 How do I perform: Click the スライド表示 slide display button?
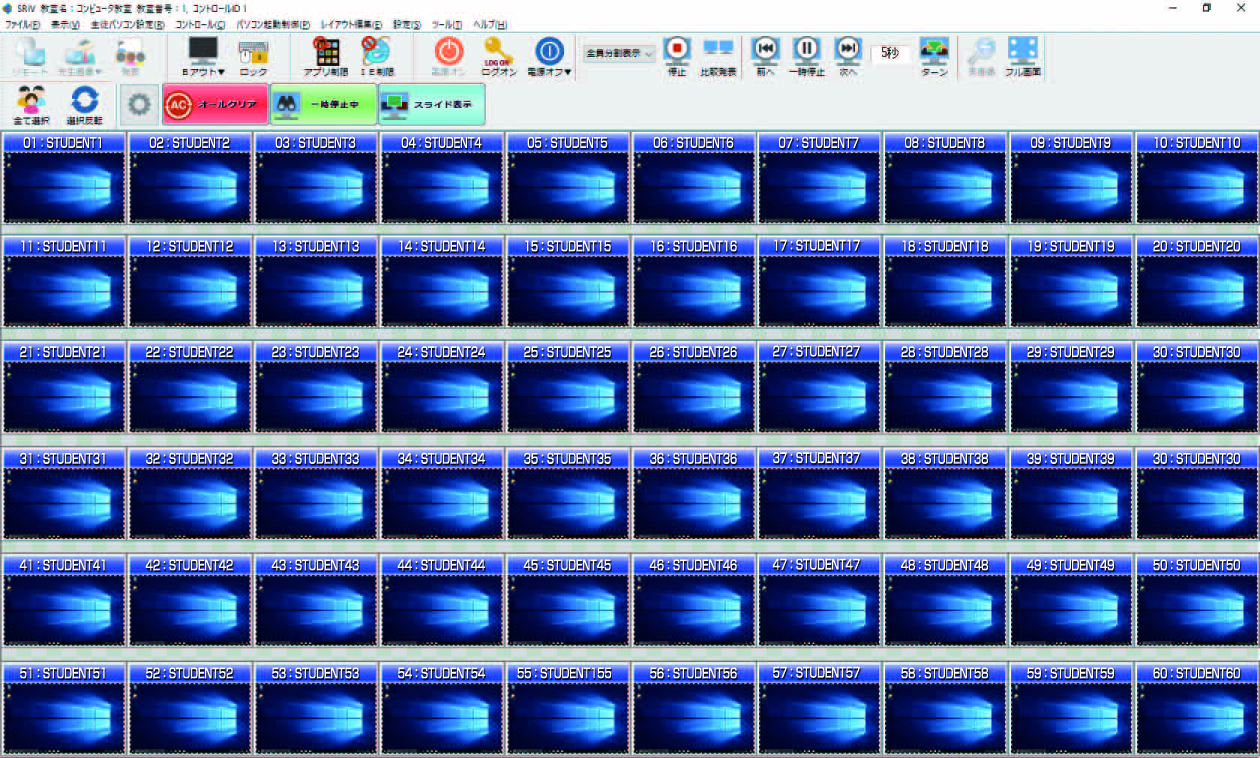coord(432,104)
